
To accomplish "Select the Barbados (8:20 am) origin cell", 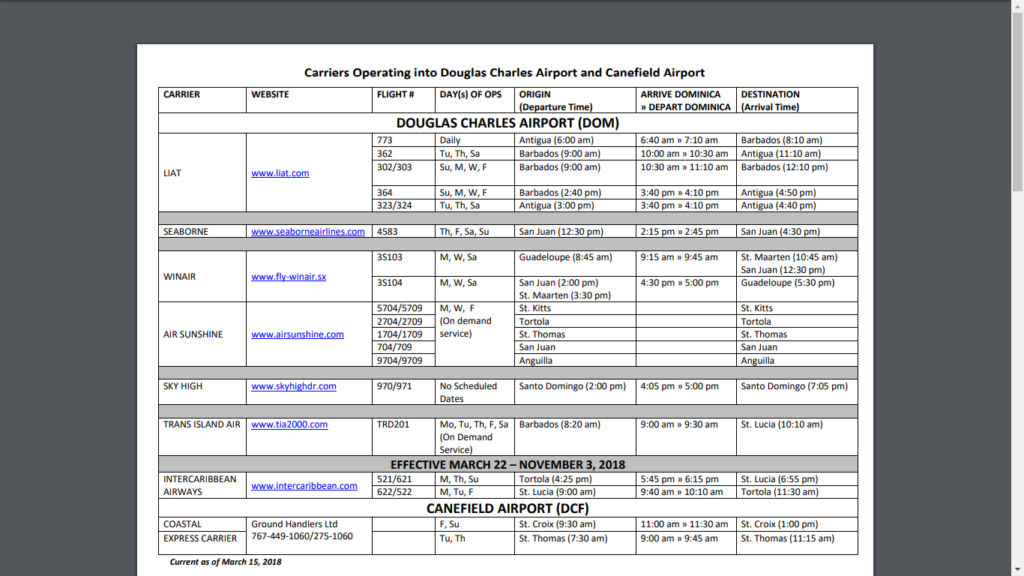I will point(575,437).
